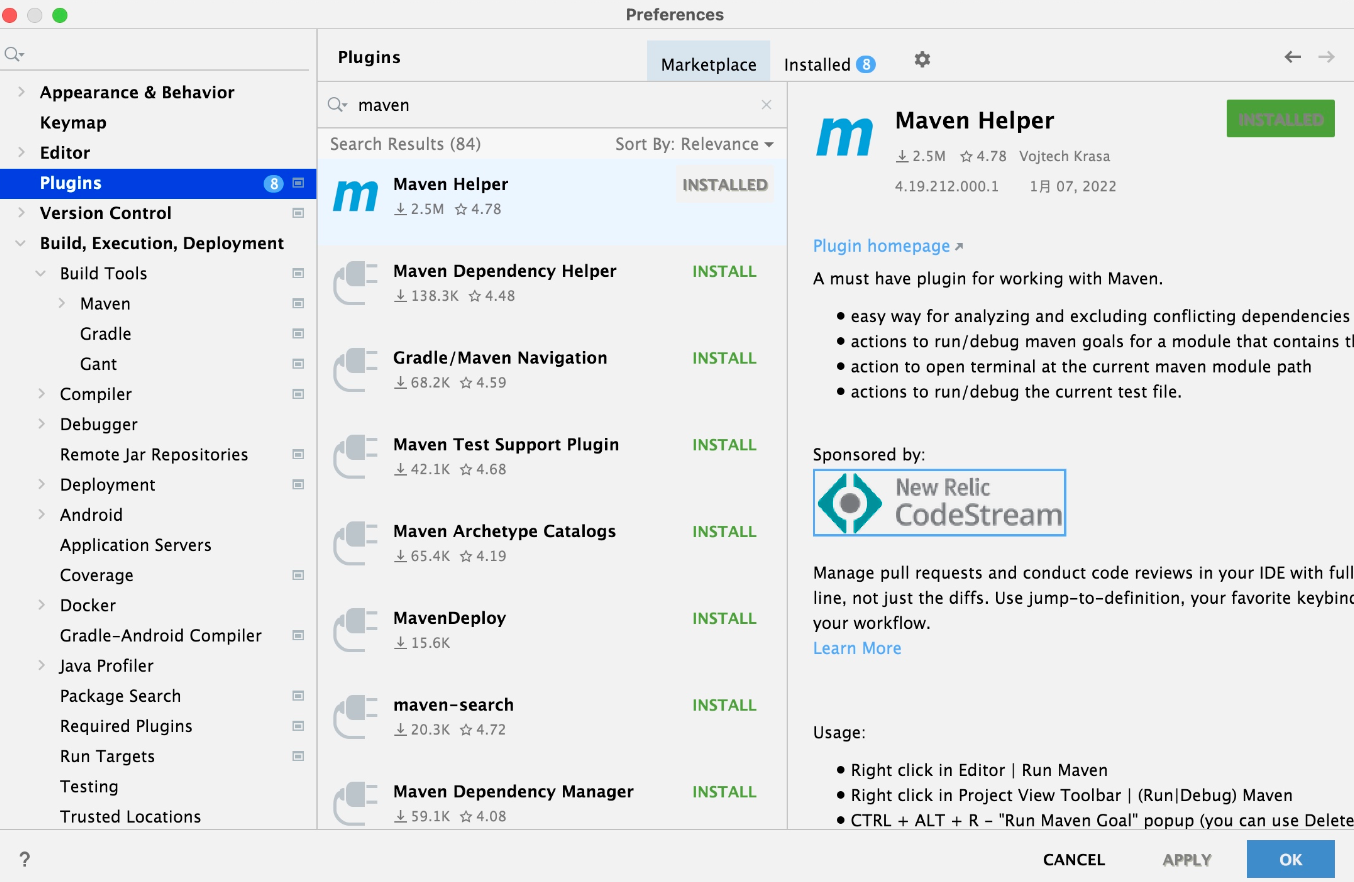Image resolution: width=1354 pixels, height=882 pixels.
Task: Expand the Android settings node
Action: pos(41,515)
